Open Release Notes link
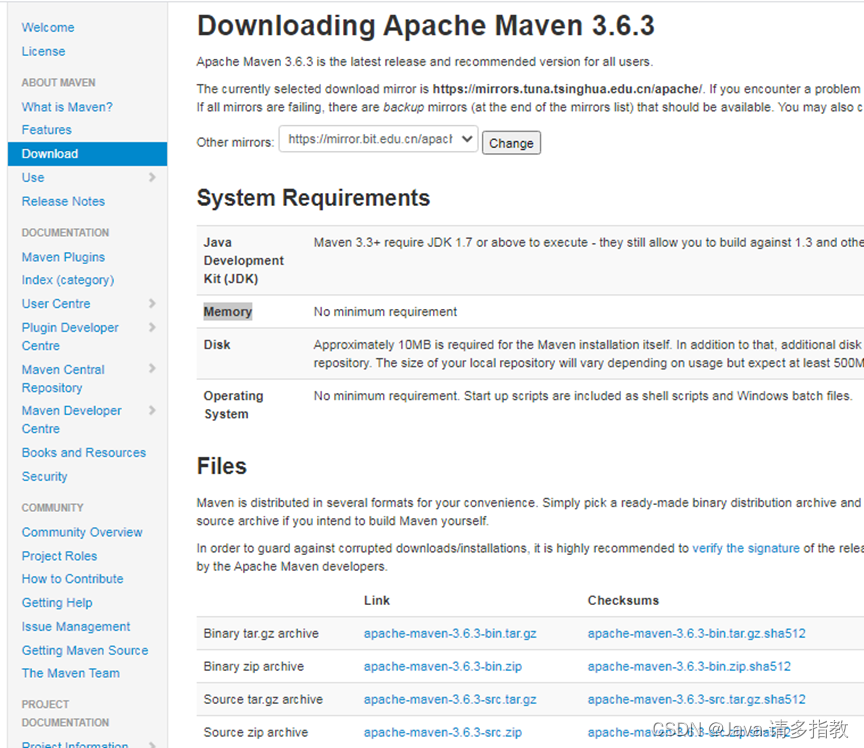This screenshot has height=748, width=864. tap(63, 201)
